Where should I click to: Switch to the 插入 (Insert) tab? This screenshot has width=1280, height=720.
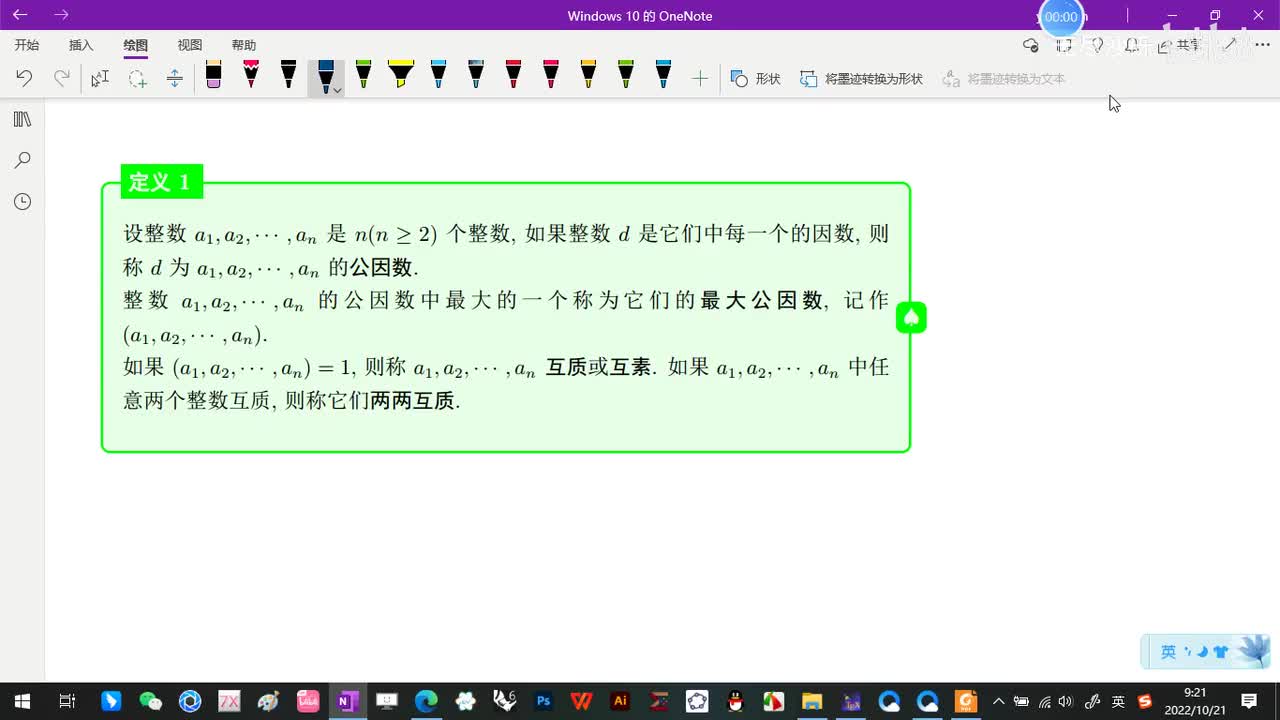point(81,45)
